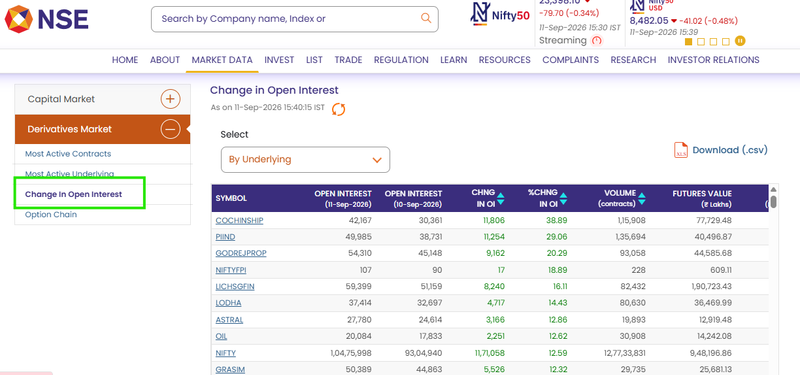800x375 pixels.
Task: Open the LIST menu
Action: point(314,60)
